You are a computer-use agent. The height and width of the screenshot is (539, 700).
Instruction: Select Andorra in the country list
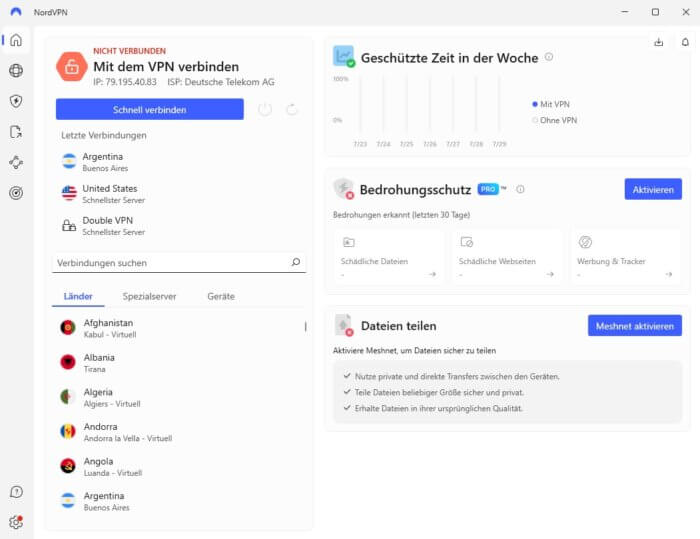[179, 432]
